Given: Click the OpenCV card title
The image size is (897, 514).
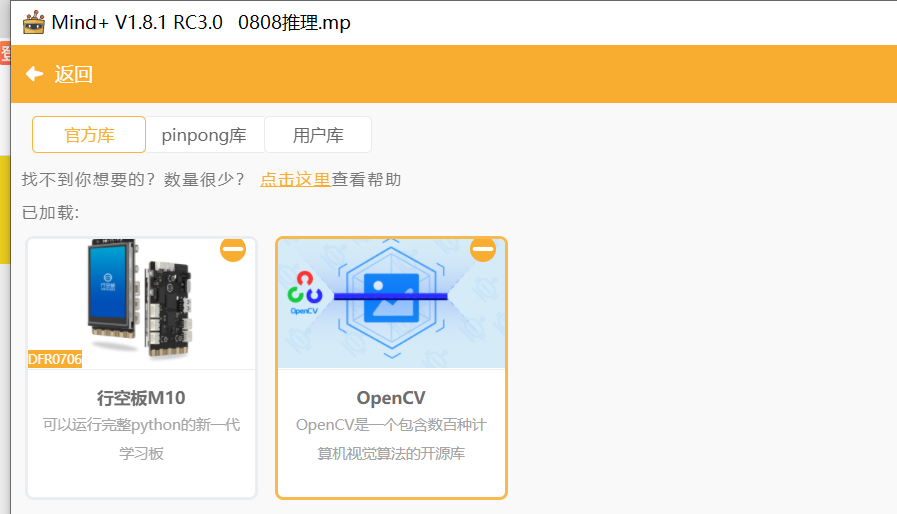Looking at the screenshot, I should tap(391, 398).
